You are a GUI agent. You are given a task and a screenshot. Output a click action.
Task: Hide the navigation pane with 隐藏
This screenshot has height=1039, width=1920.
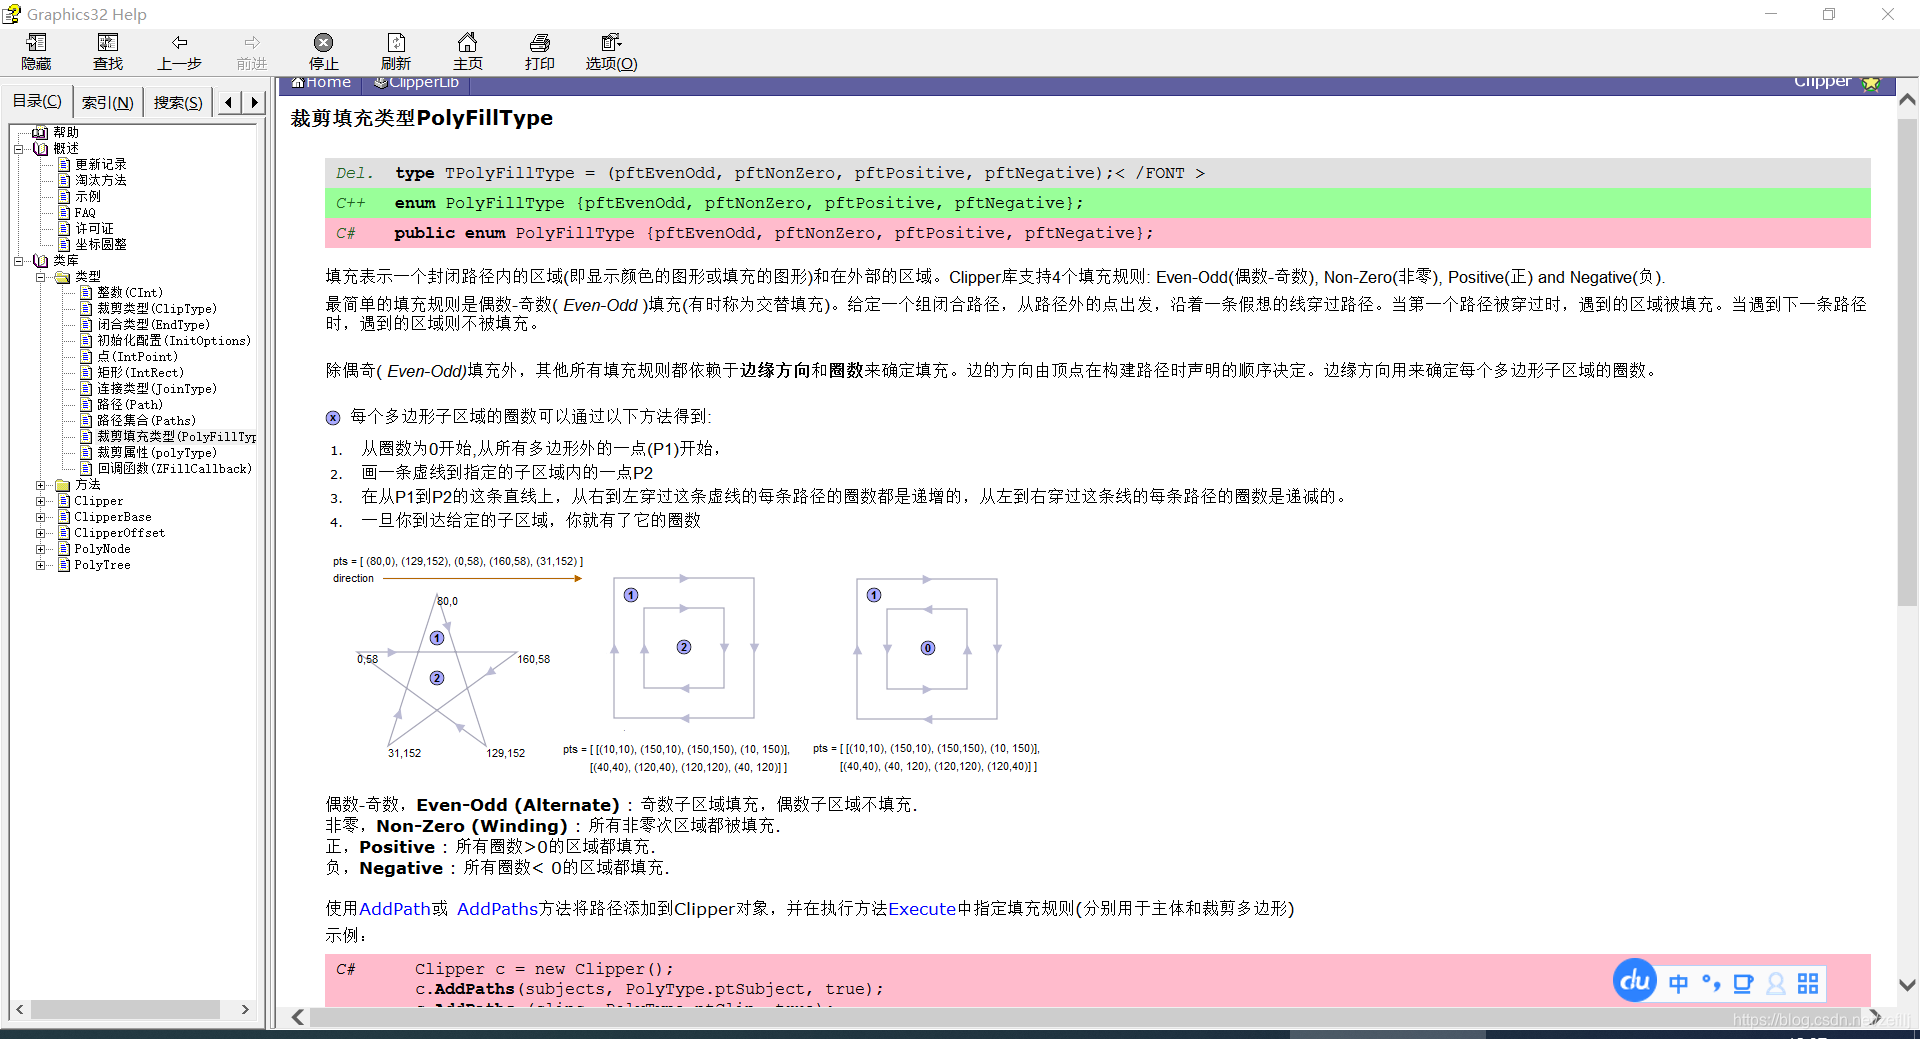36,52
